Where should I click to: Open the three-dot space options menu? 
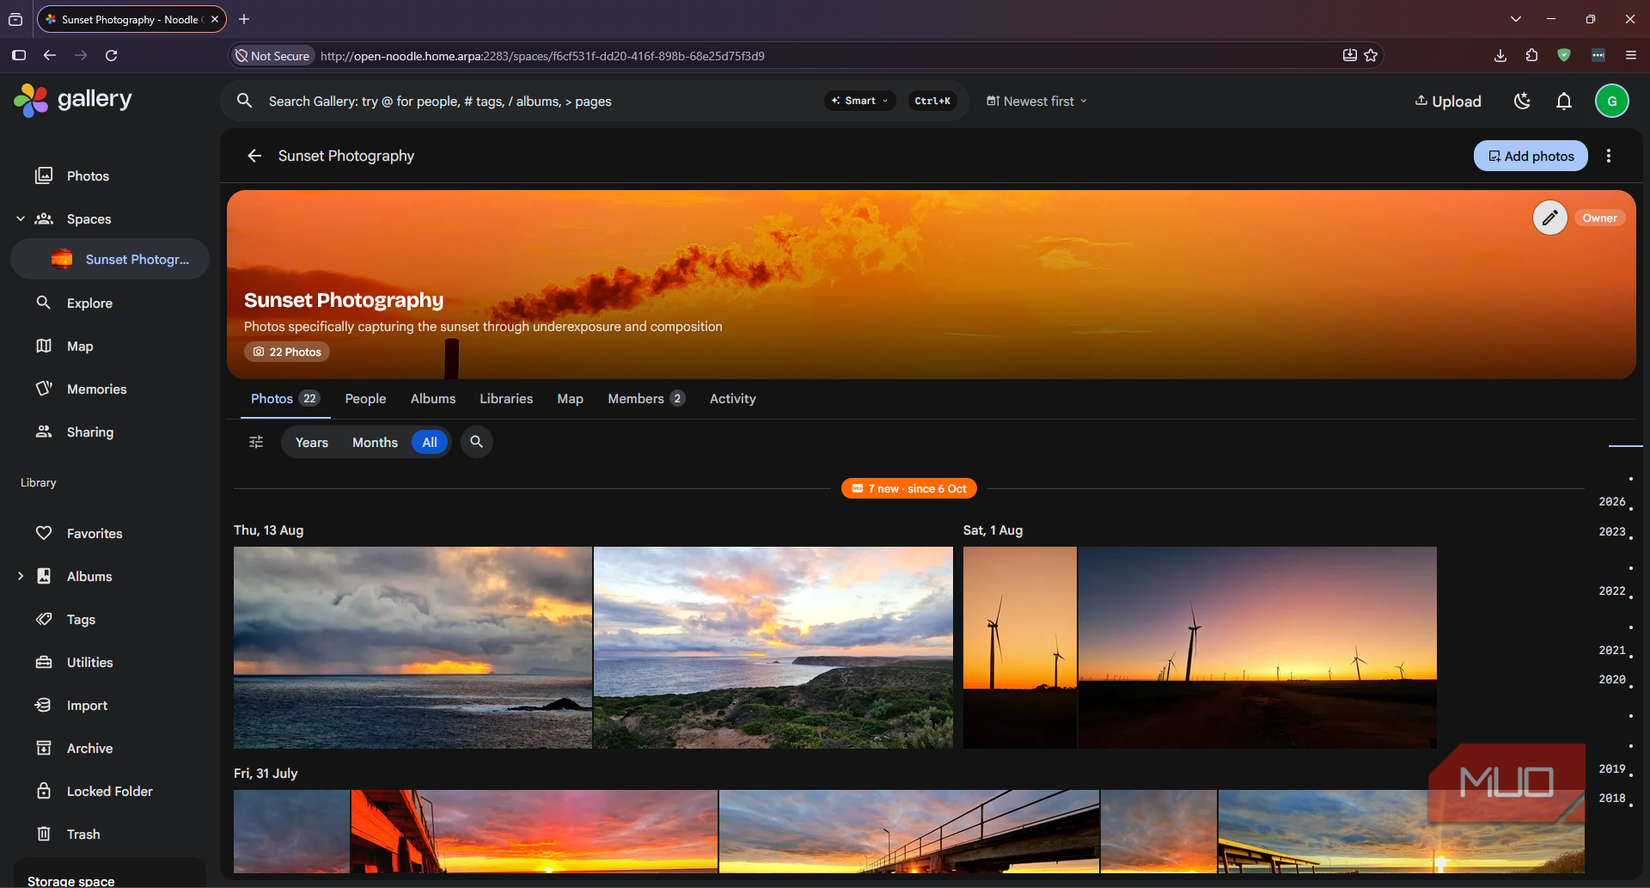click(x=1609, y=156)
